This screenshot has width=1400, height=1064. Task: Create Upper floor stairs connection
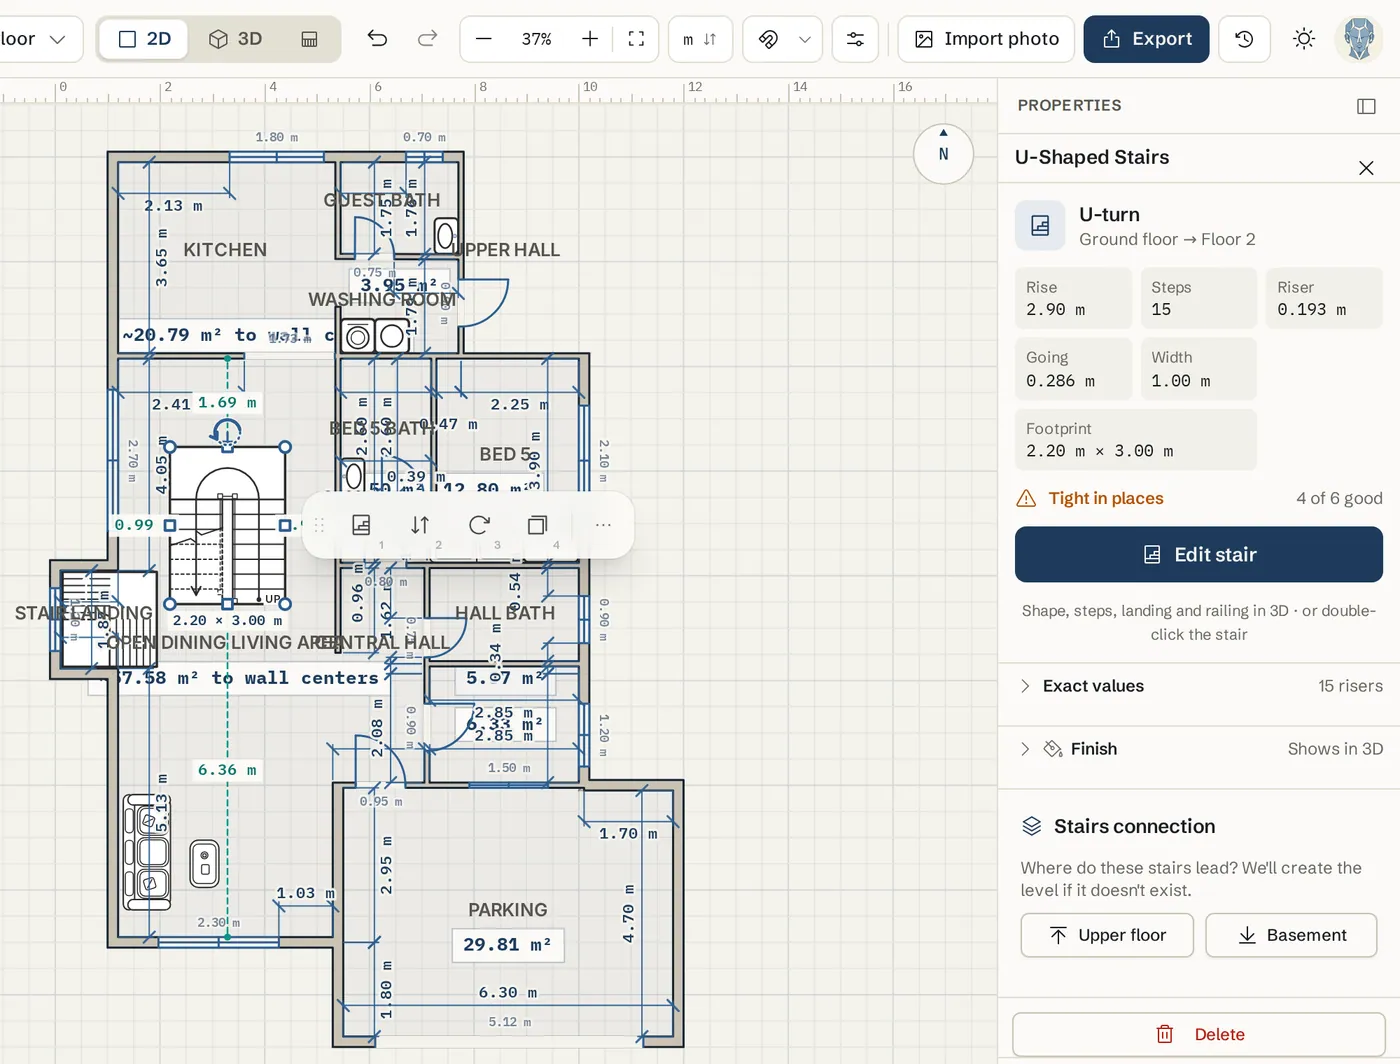point(1107,935)
